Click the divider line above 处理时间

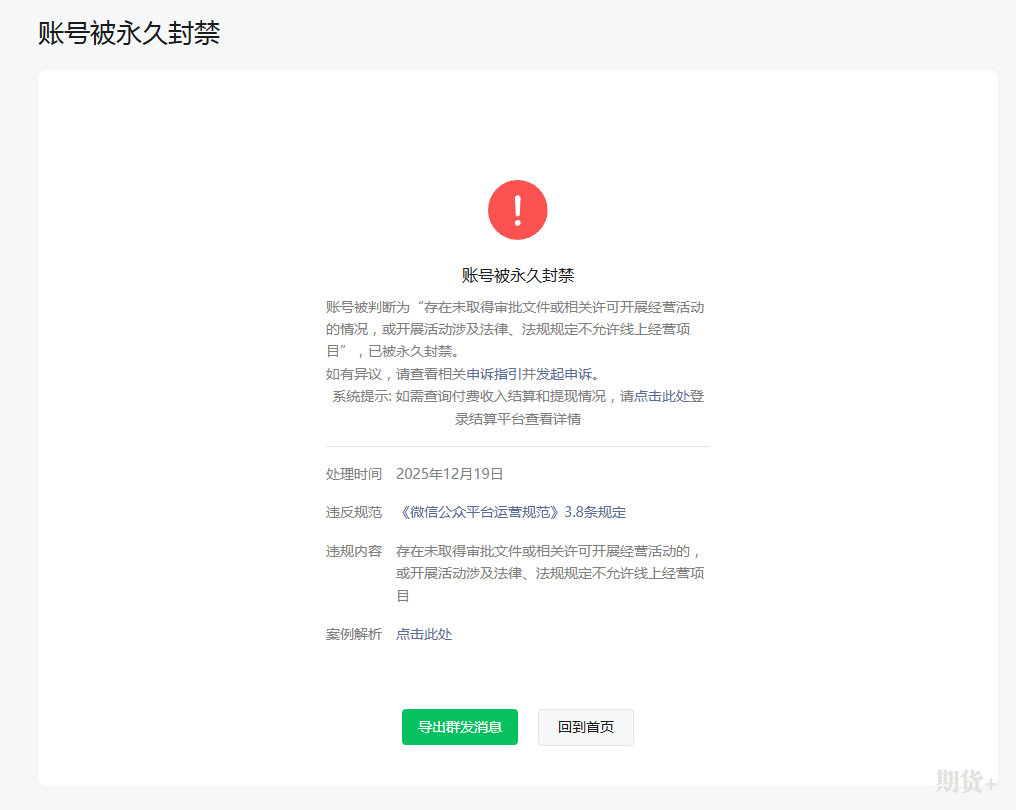(517, 443)
